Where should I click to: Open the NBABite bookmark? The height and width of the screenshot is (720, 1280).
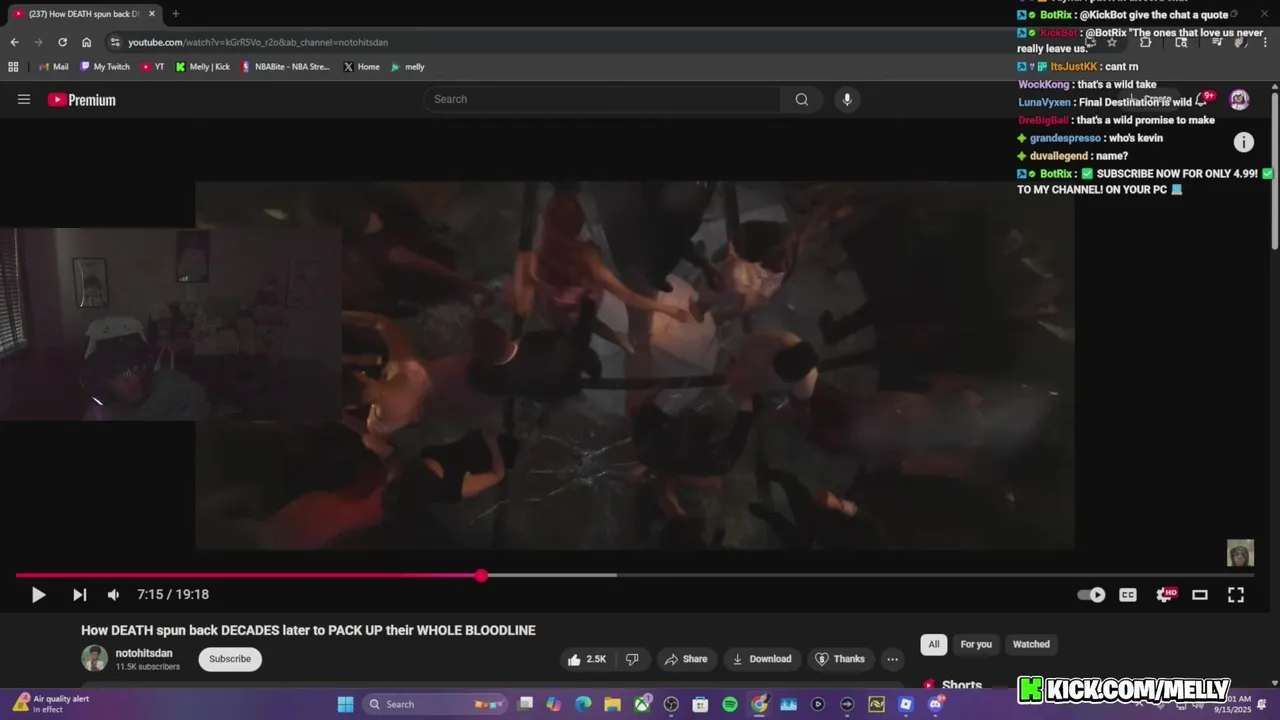click(x=285, y=67)
